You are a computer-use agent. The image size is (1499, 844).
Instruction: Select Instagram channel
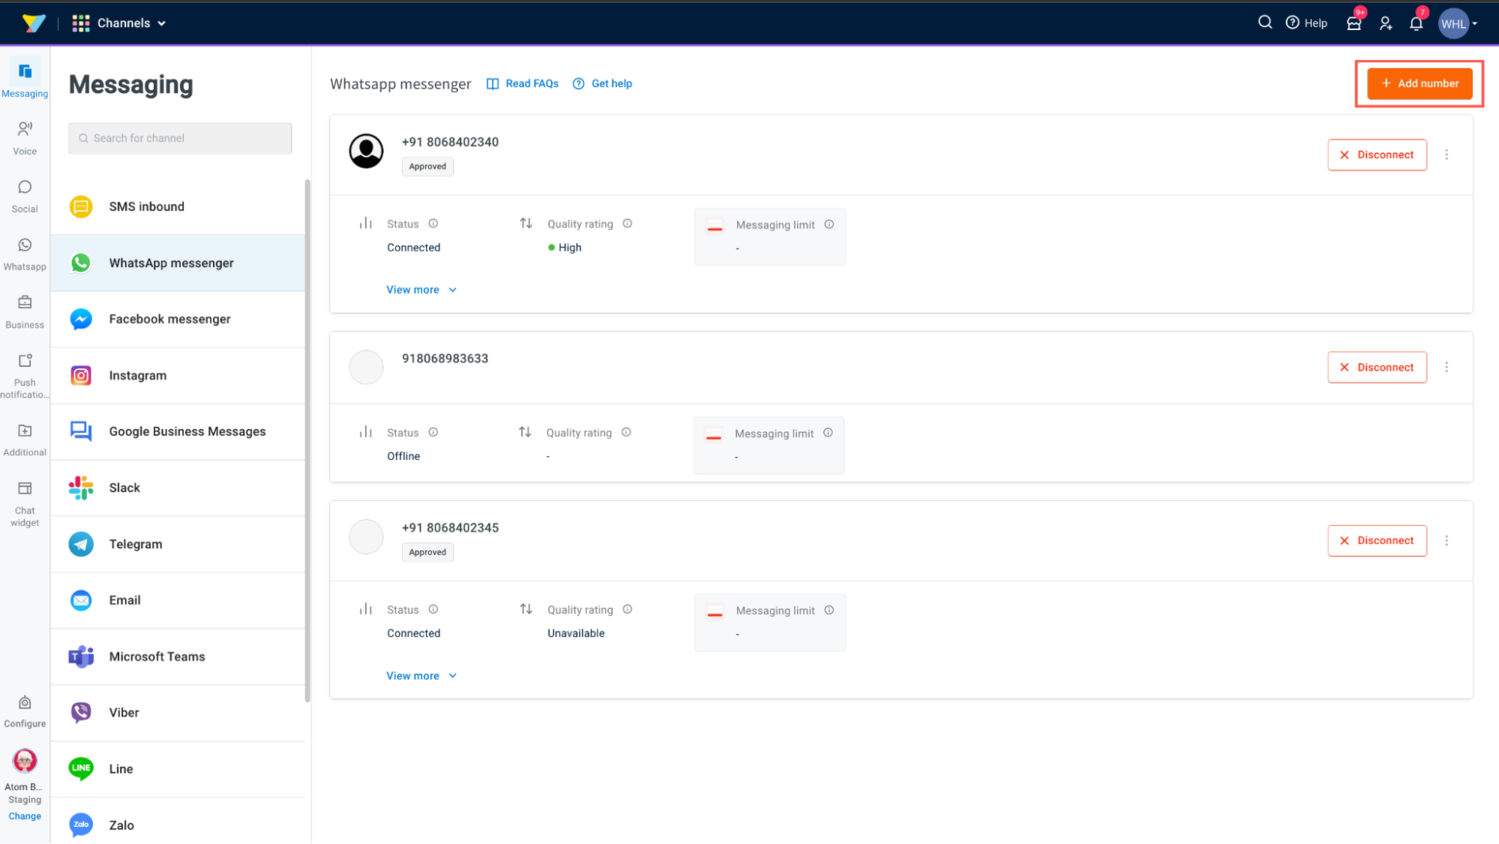click(x=178, y=376)
